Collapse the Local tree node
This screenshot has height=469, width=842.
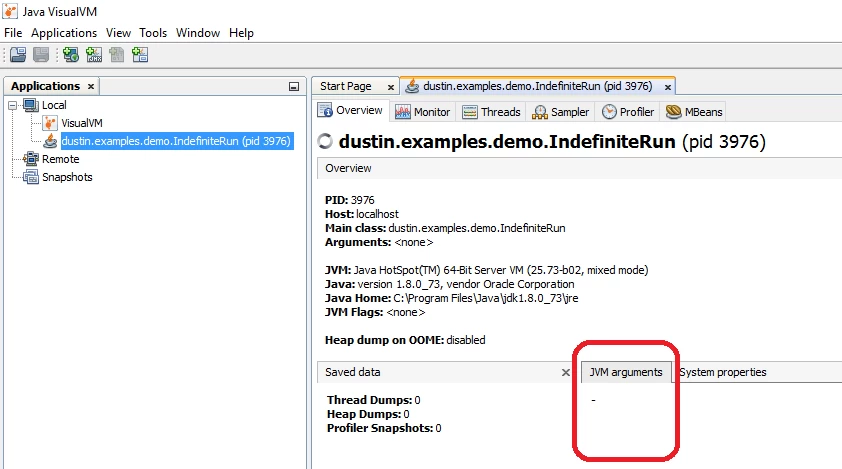[x=12, y=105]
